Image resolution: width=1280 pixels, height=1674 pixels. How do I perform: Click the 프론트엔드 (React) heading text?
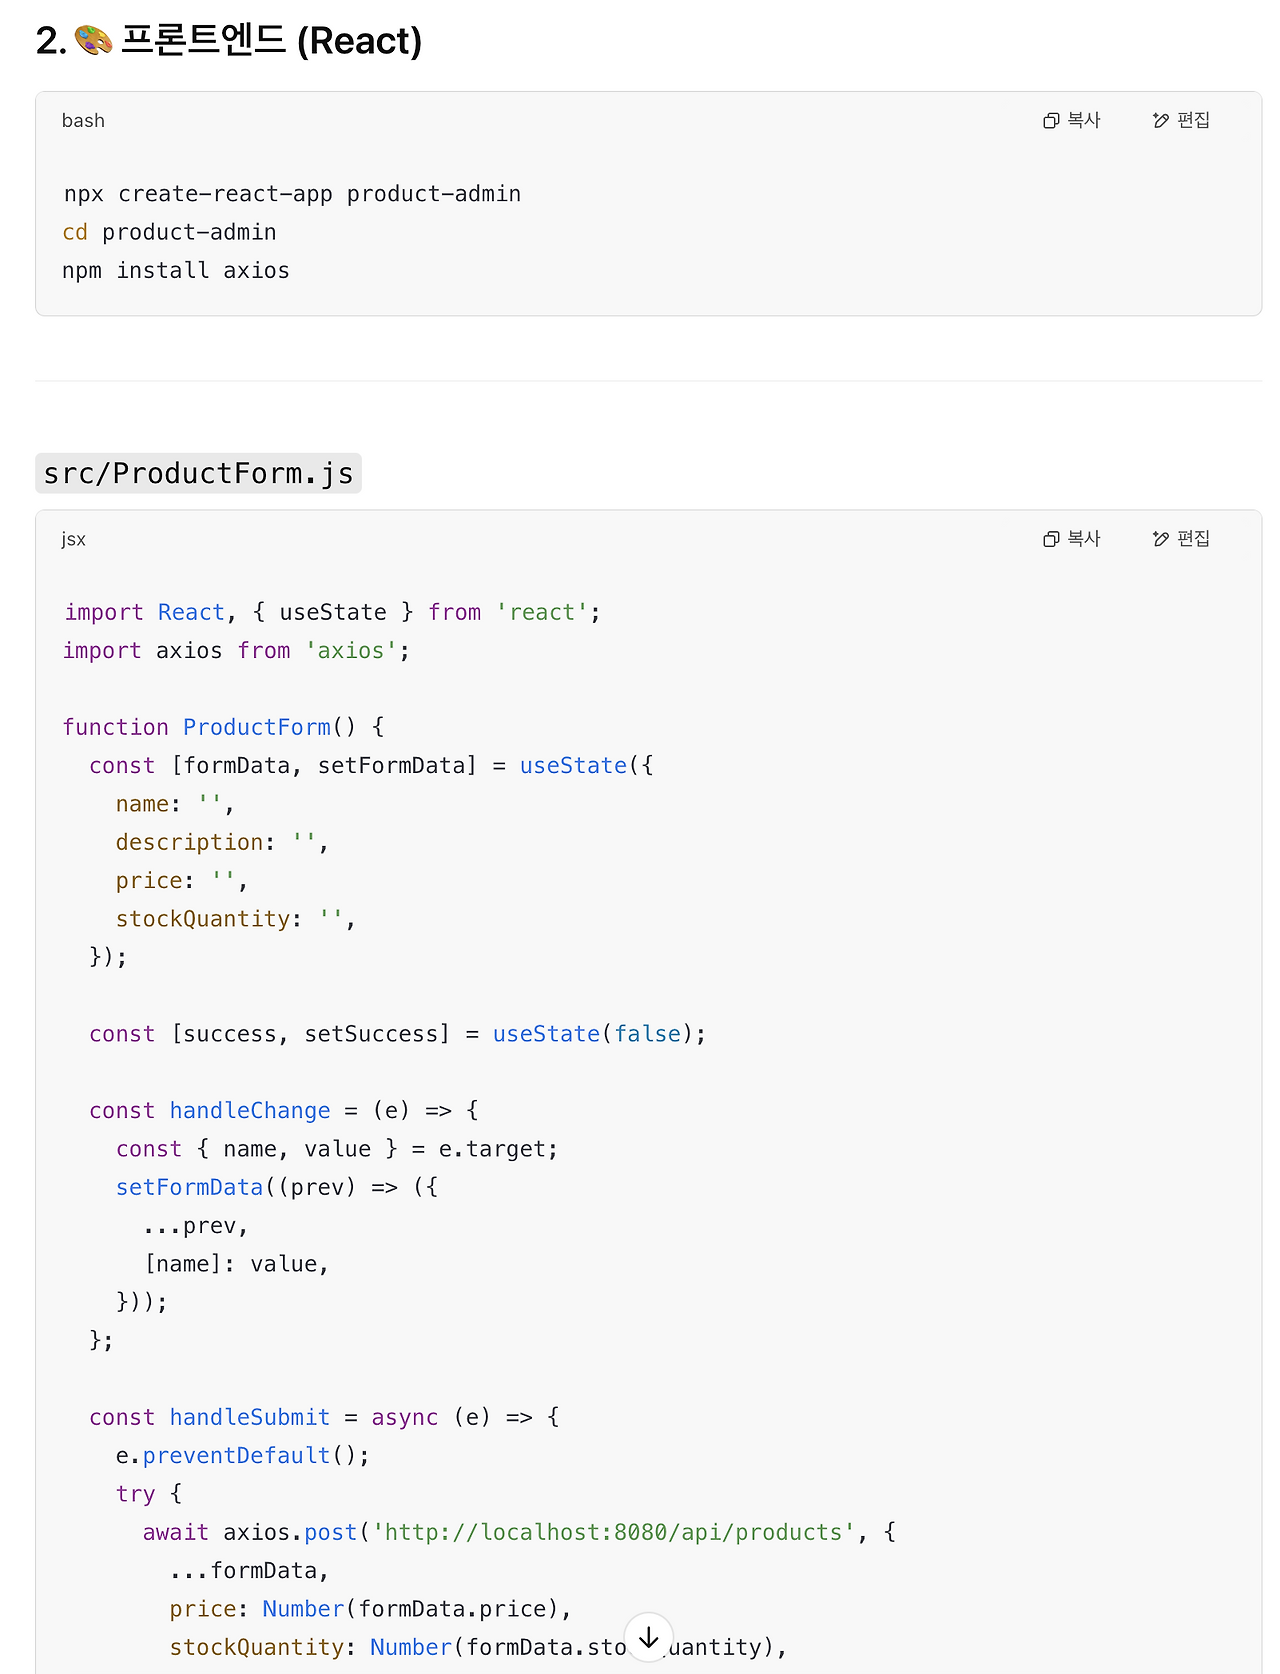271,41
